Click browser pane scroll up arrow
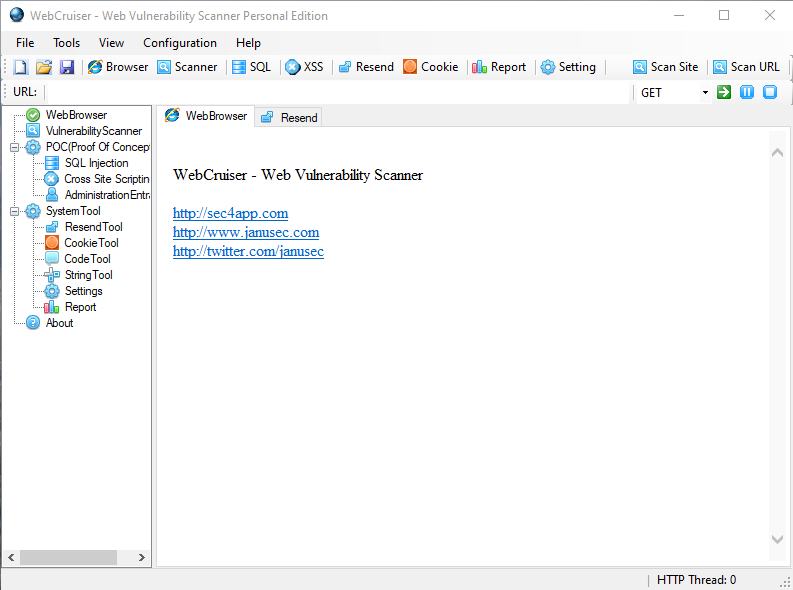Image resolution: width=793 pixels, height=590 pixels. tap(777, 152)
